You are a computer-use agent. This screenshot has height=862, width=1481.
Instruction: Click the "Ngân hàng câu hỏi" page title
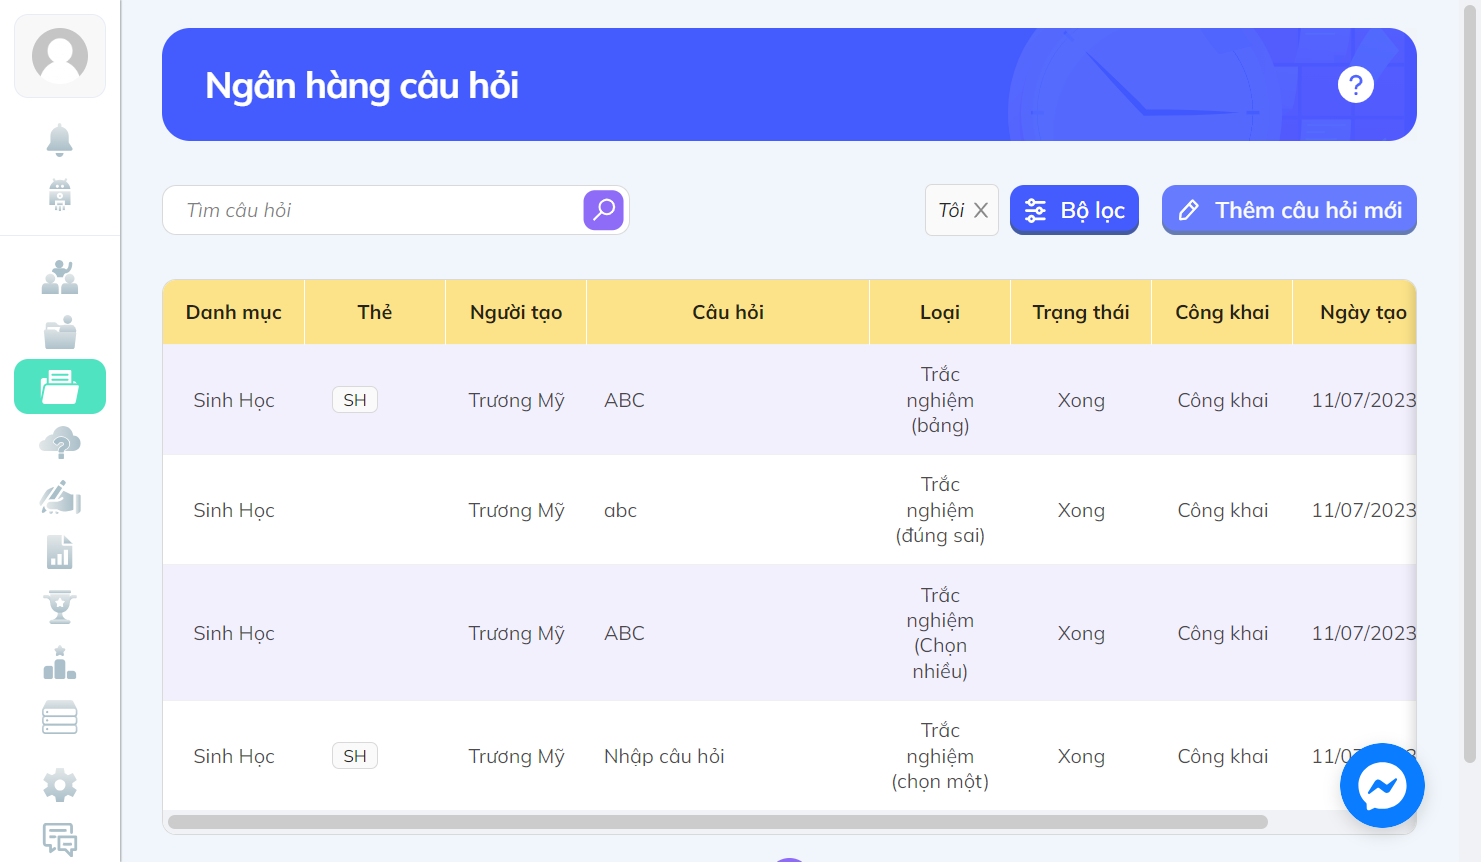[362, 85]
